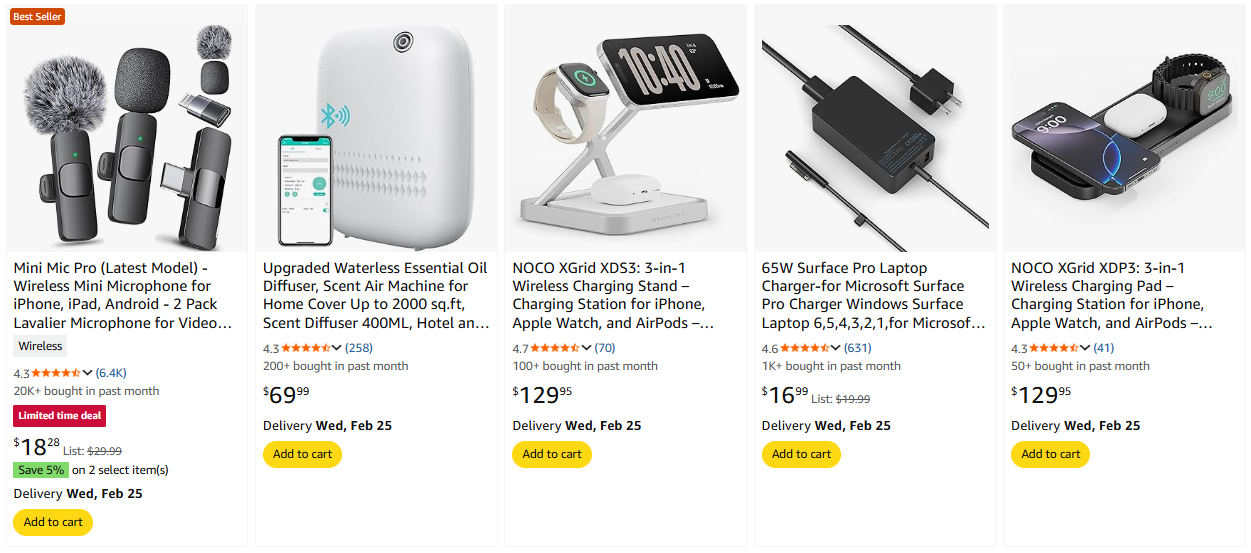The height and width of the screenshot is (553, 1251).
Task: Add Essential Oil Diffuser to cart
Action: click(x=302, y=454)
